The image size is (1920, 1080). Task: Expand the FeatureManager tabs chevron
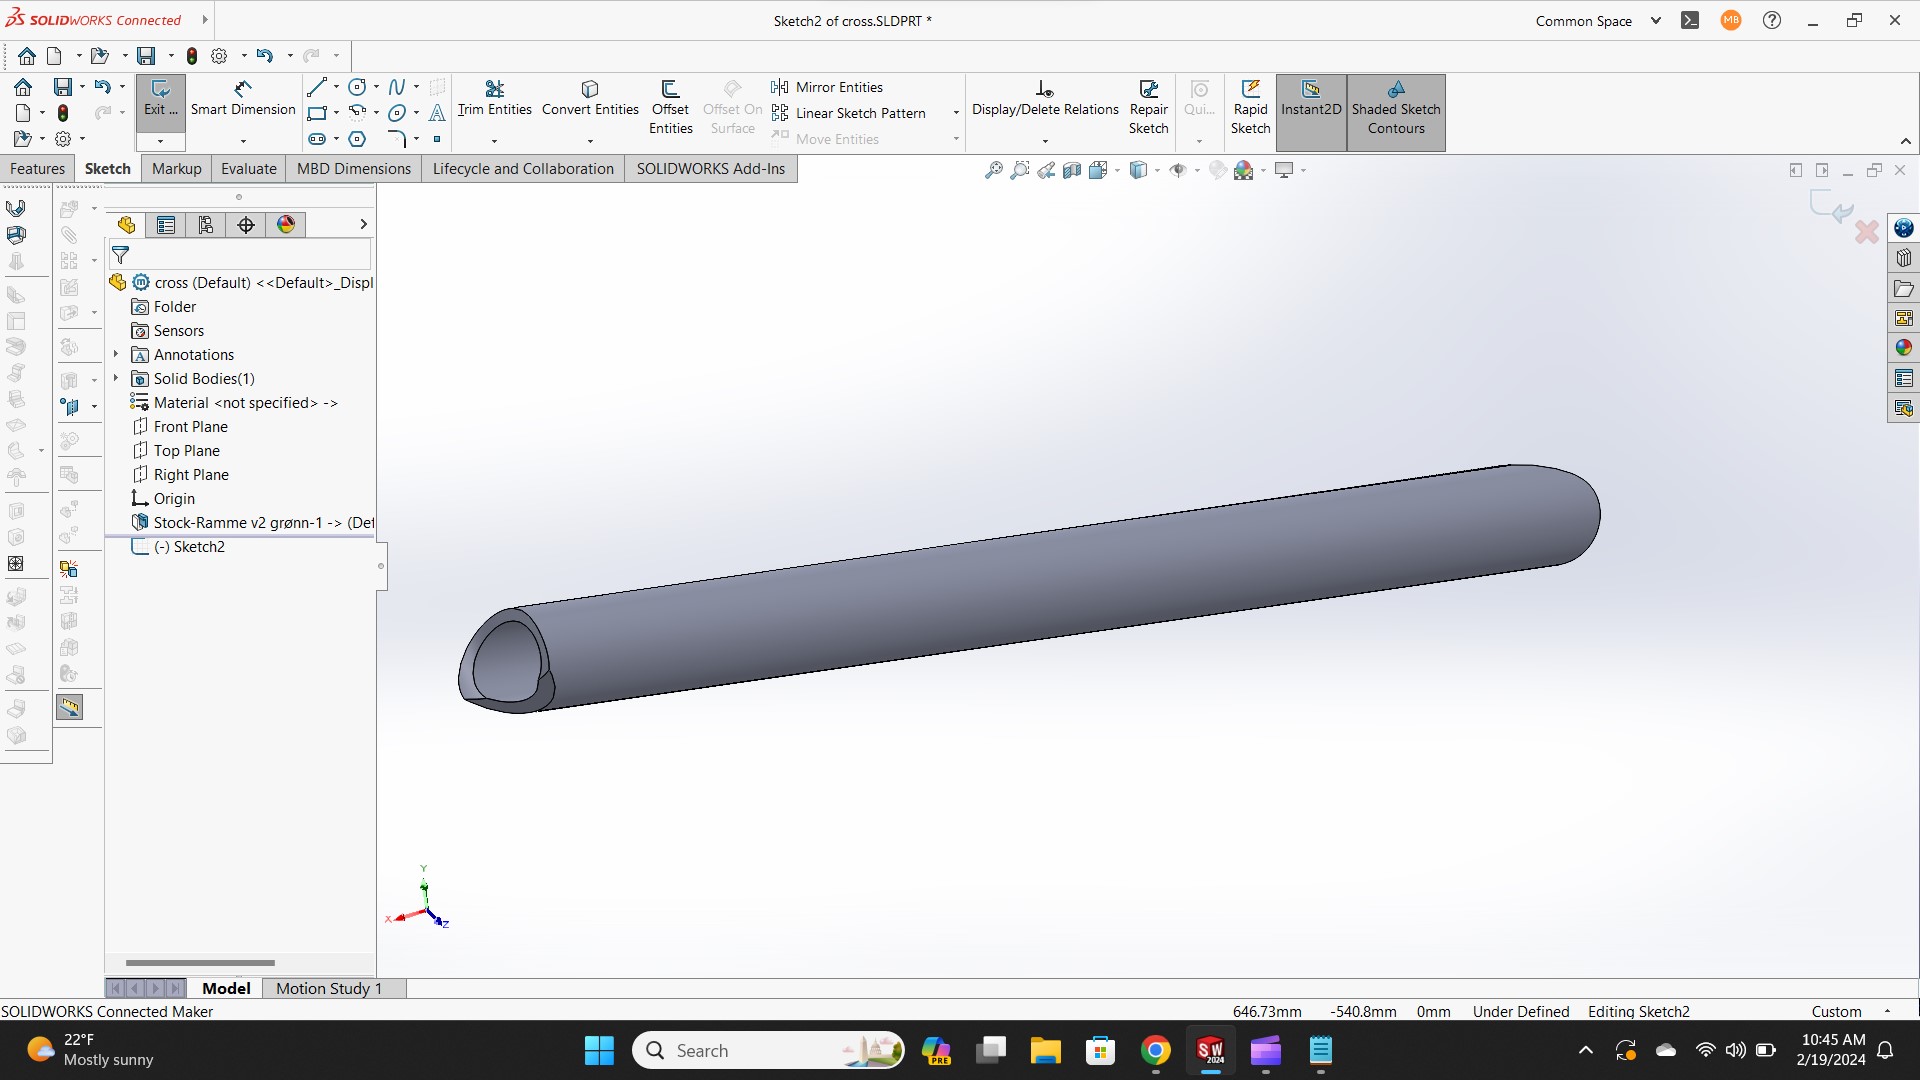(363, 225)
